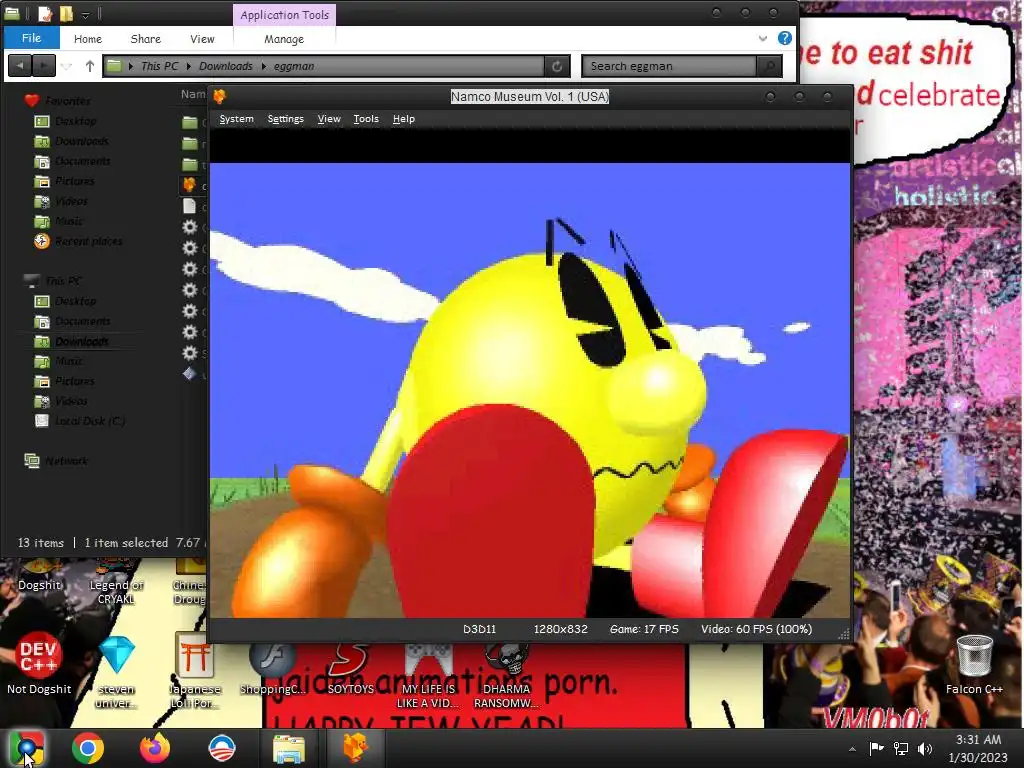Refresh the eggman folder

point(557,66)
